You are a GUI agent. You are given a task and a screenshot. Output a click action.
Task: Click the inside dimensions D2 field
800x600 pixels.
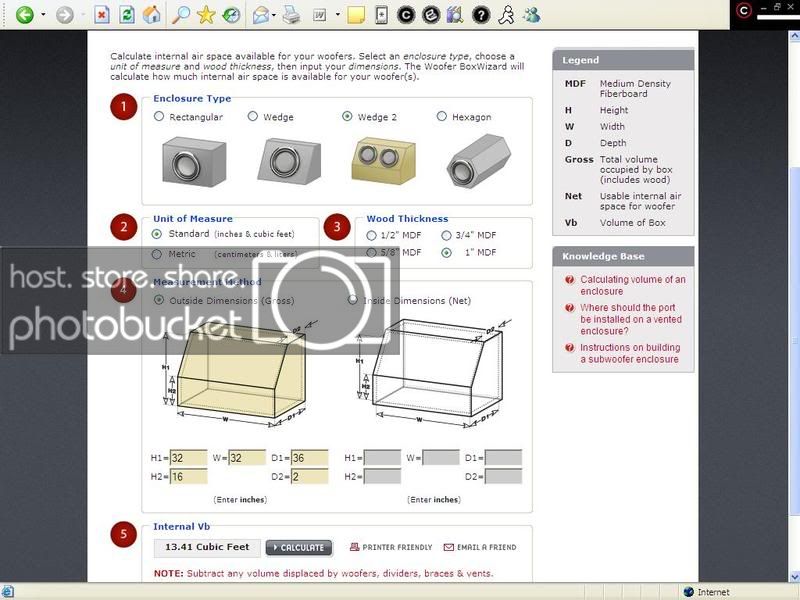tap(503, 477)
